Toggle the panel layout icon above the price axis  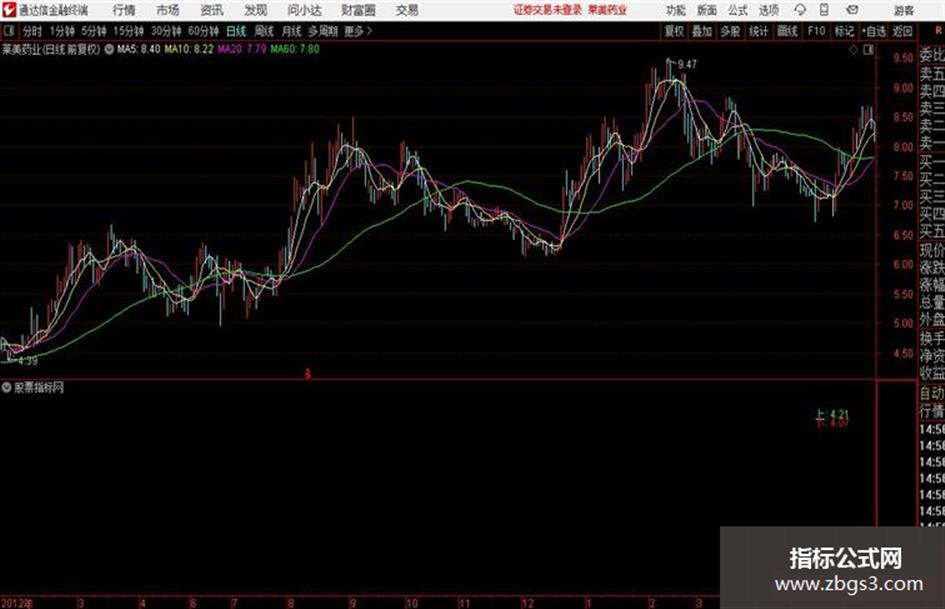click(868, 50)
